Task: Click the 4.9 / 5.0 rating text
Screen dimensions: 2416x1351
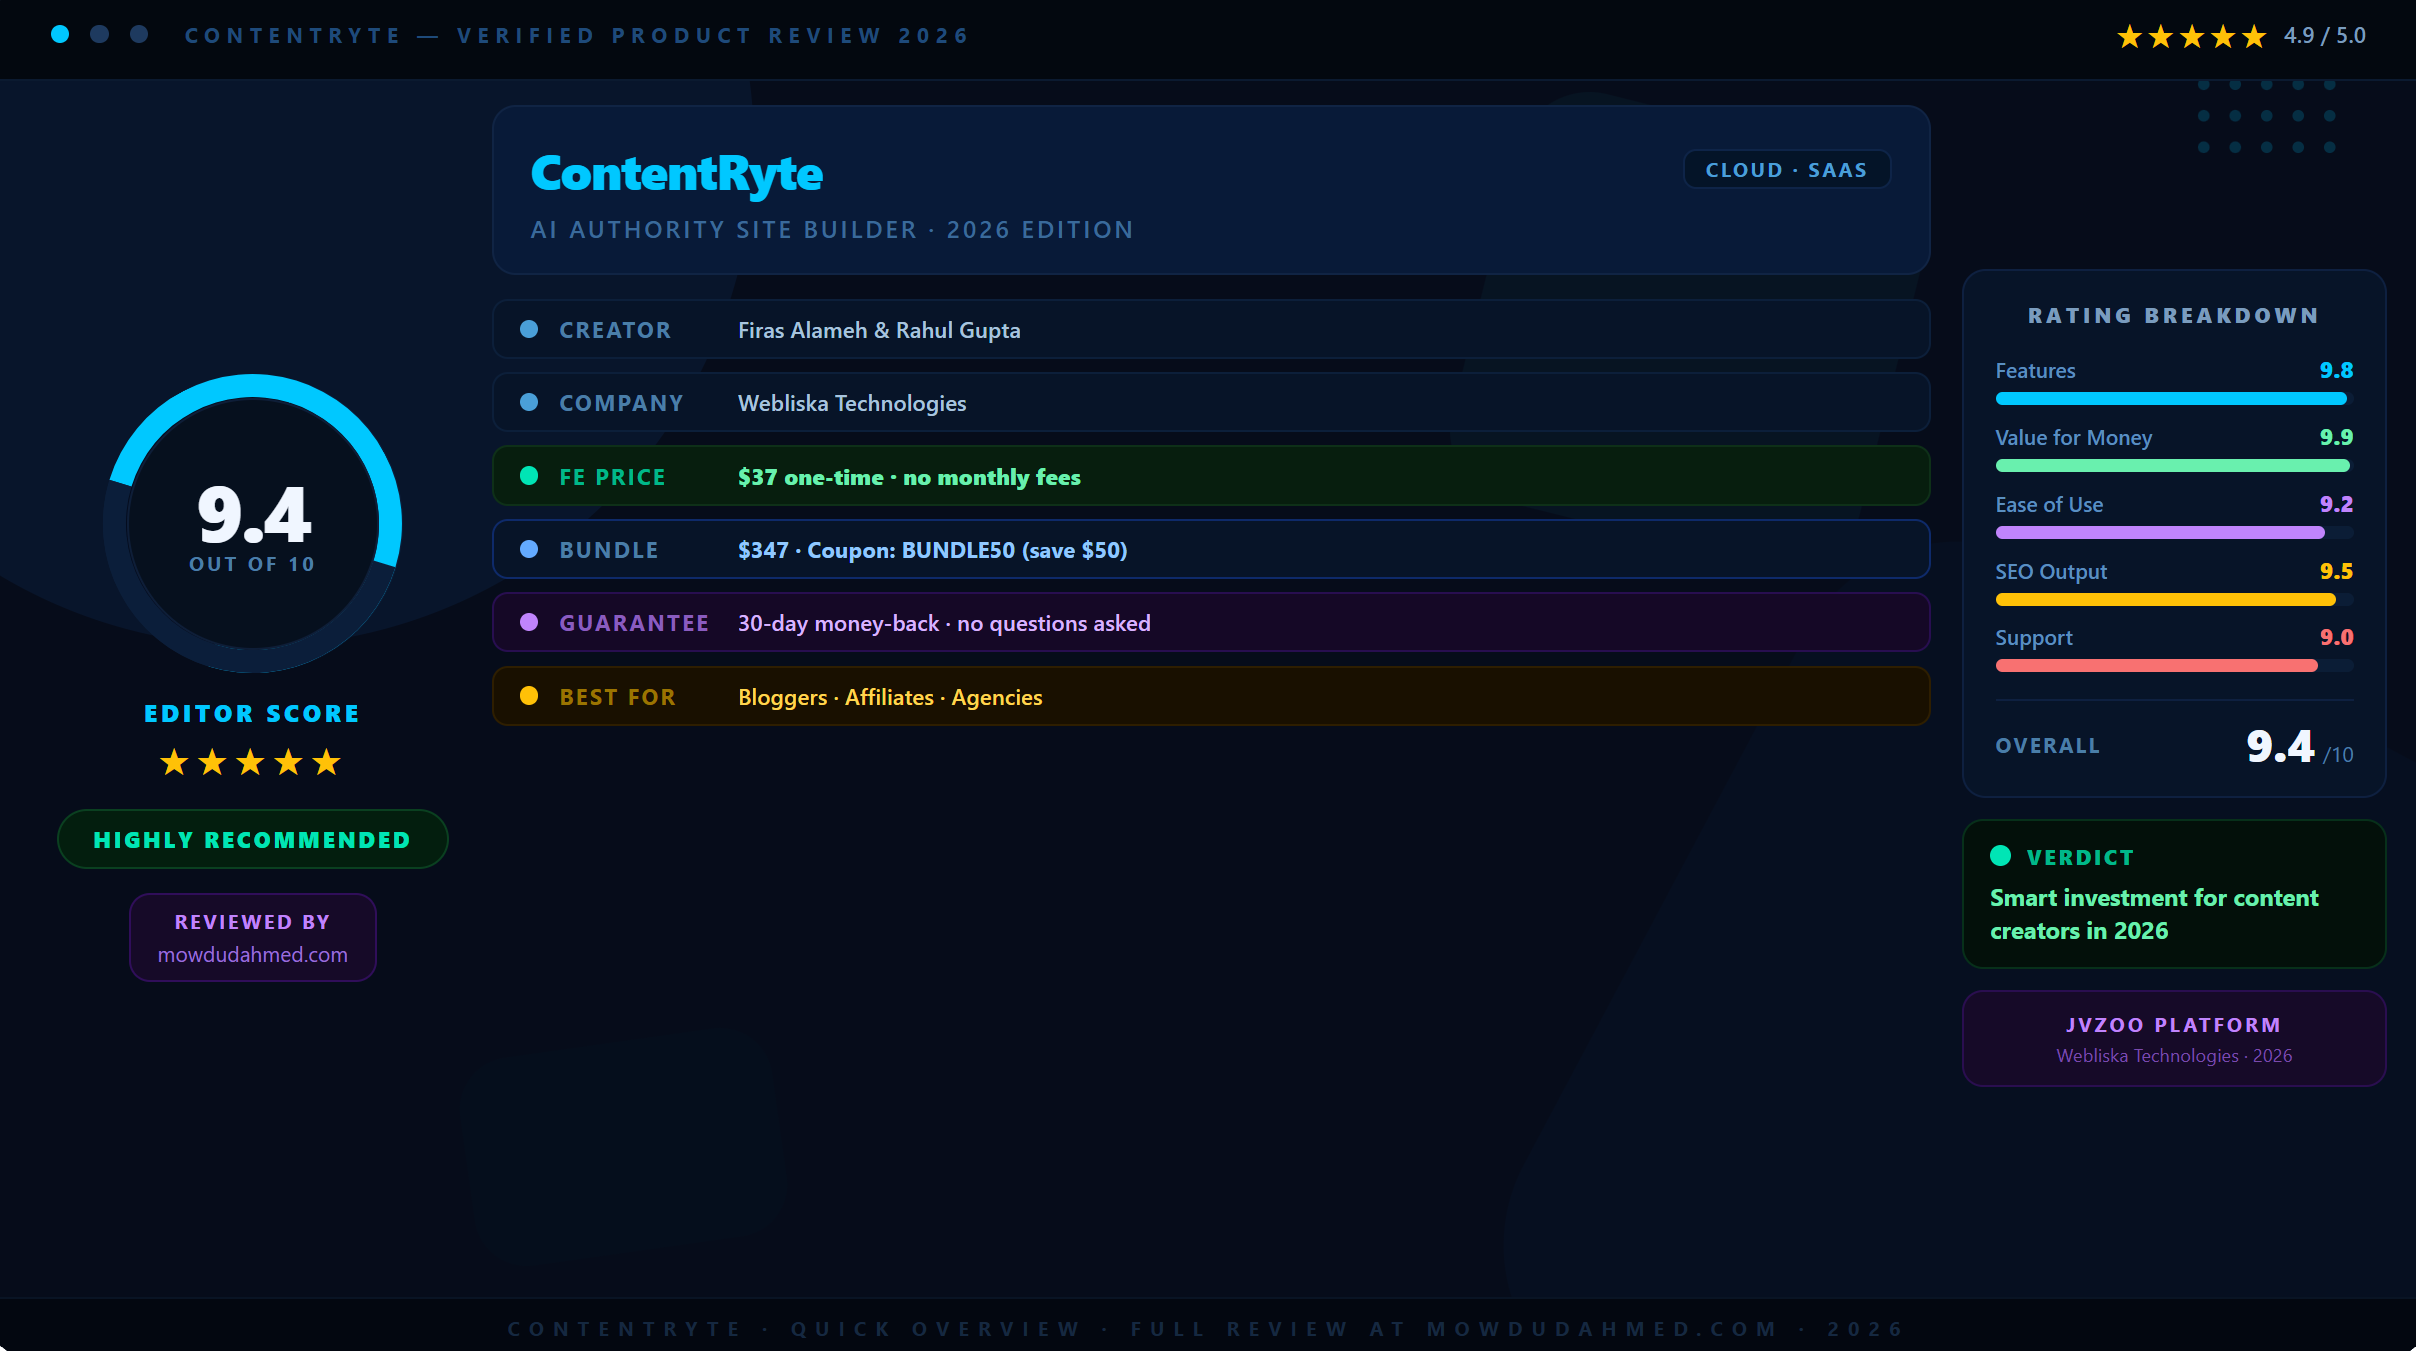Action: click(2325, 36)
